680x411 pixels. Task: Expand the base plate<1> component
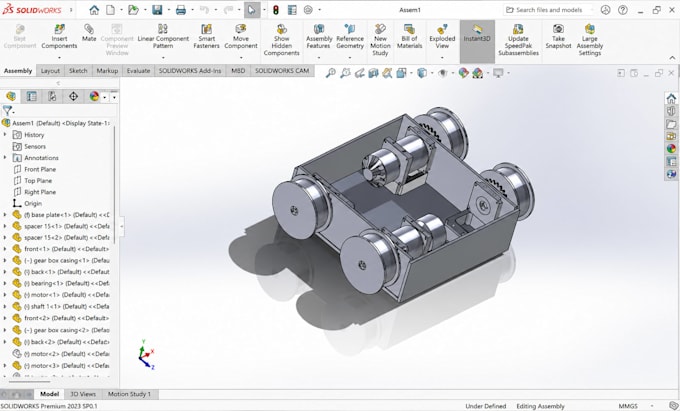click(5, 215)
